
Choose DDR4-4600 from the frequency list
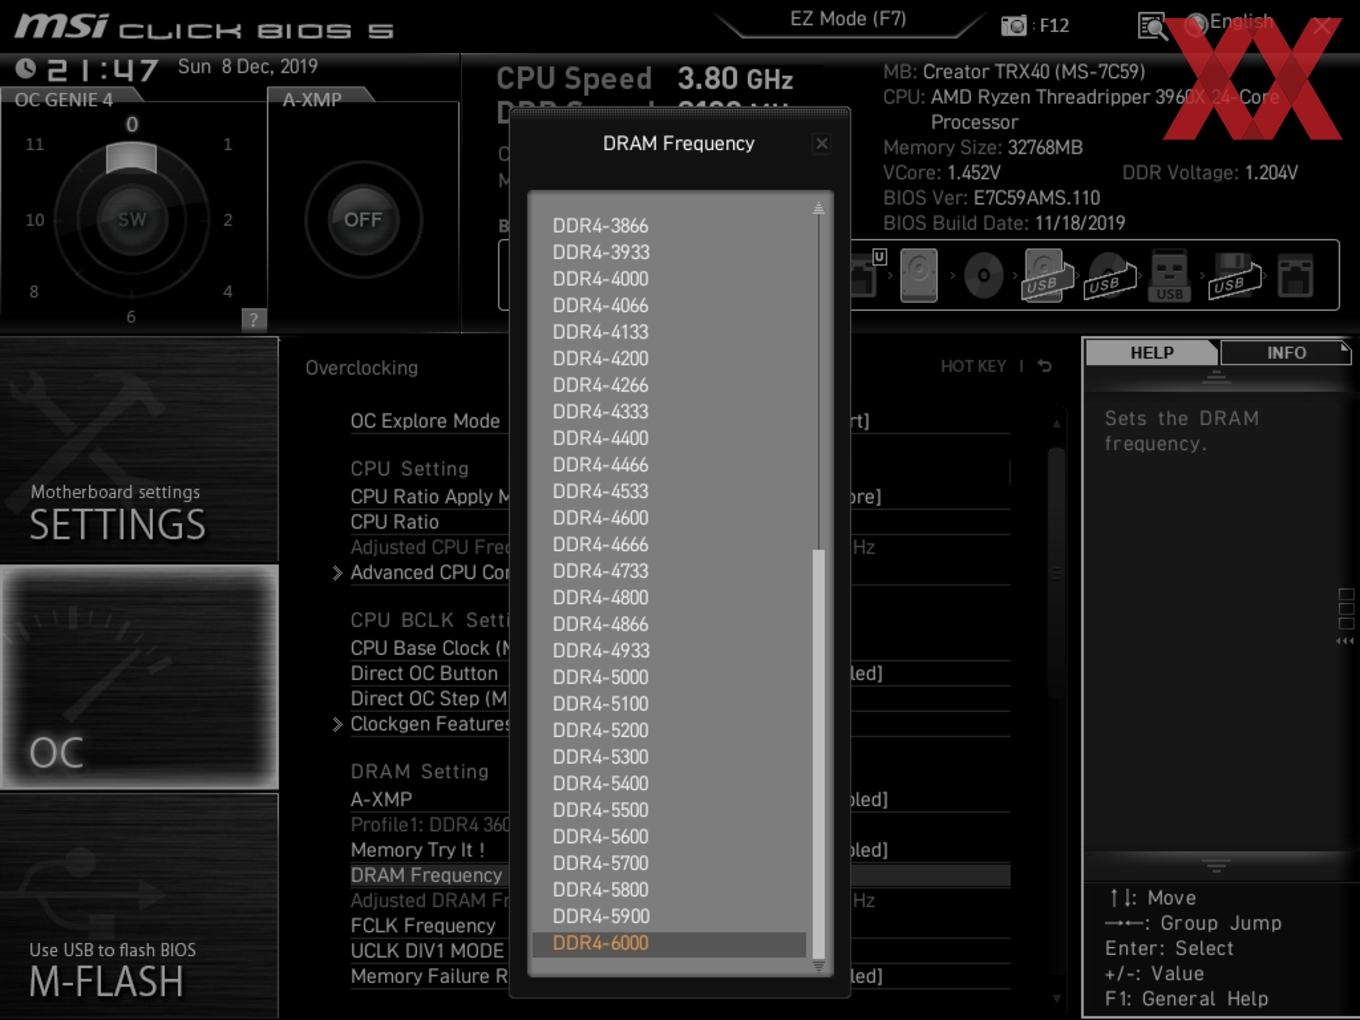click(x=600, y=518)
